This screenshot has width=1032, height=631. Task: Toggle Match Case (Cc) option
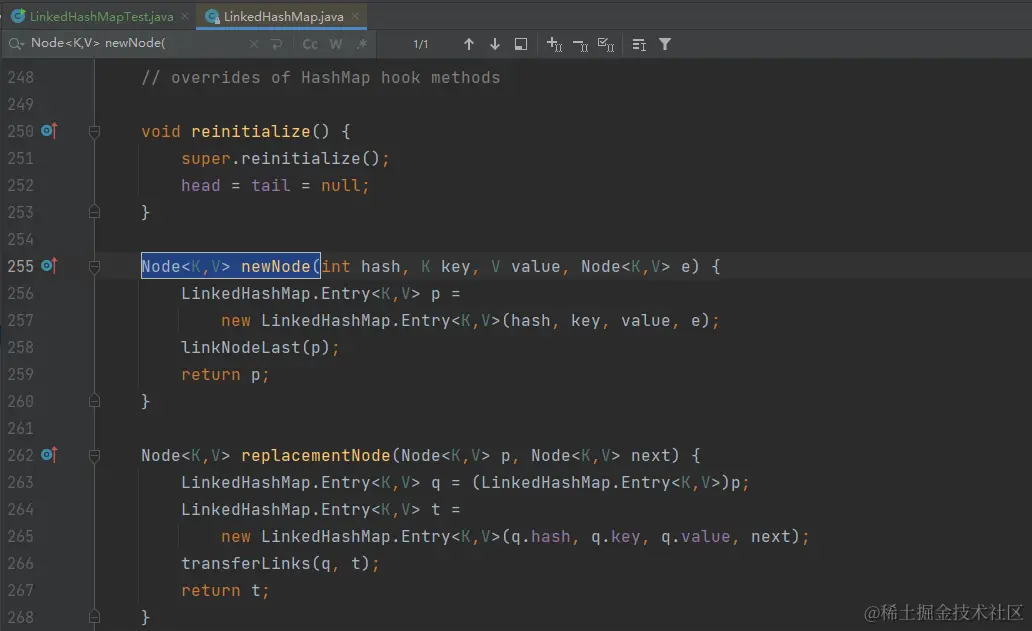(310, 44)
